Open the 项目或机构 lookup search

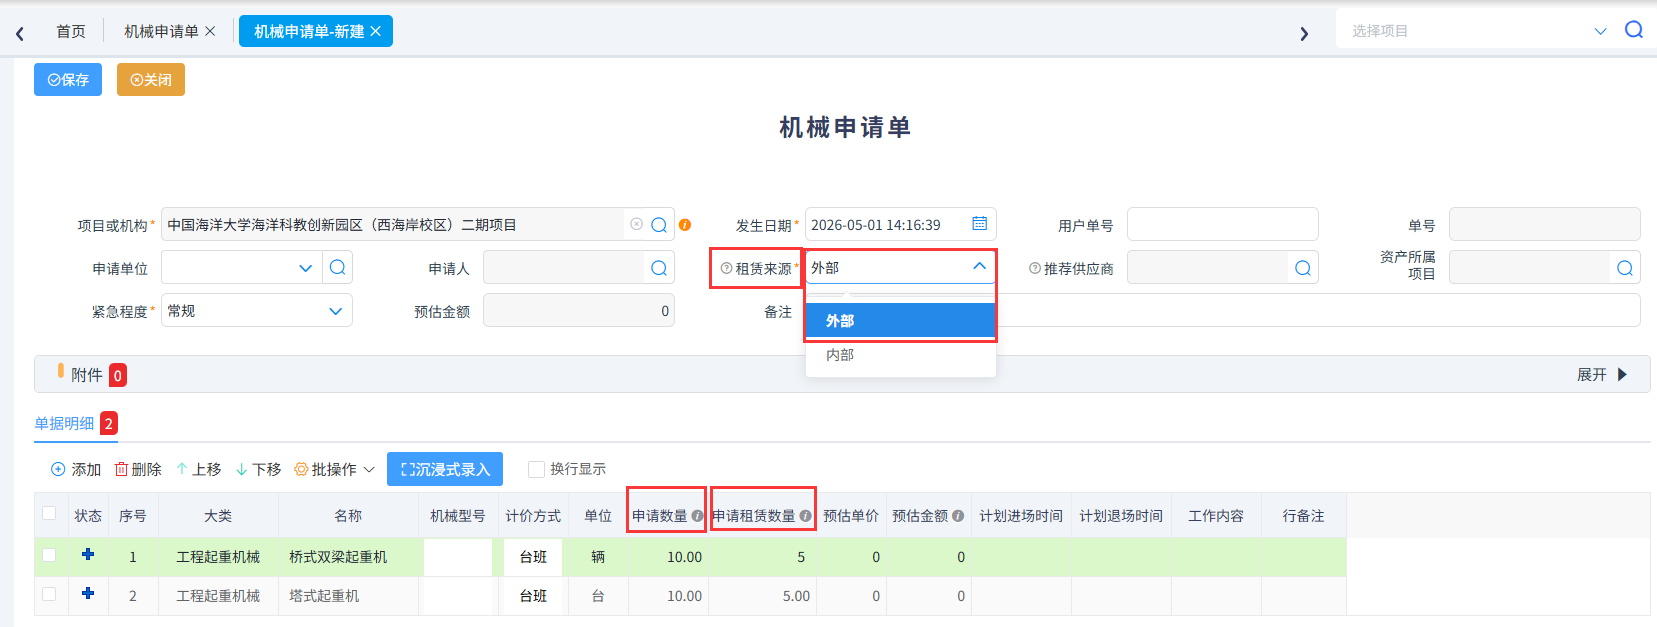pyautogui.click(x=659, y=225)
